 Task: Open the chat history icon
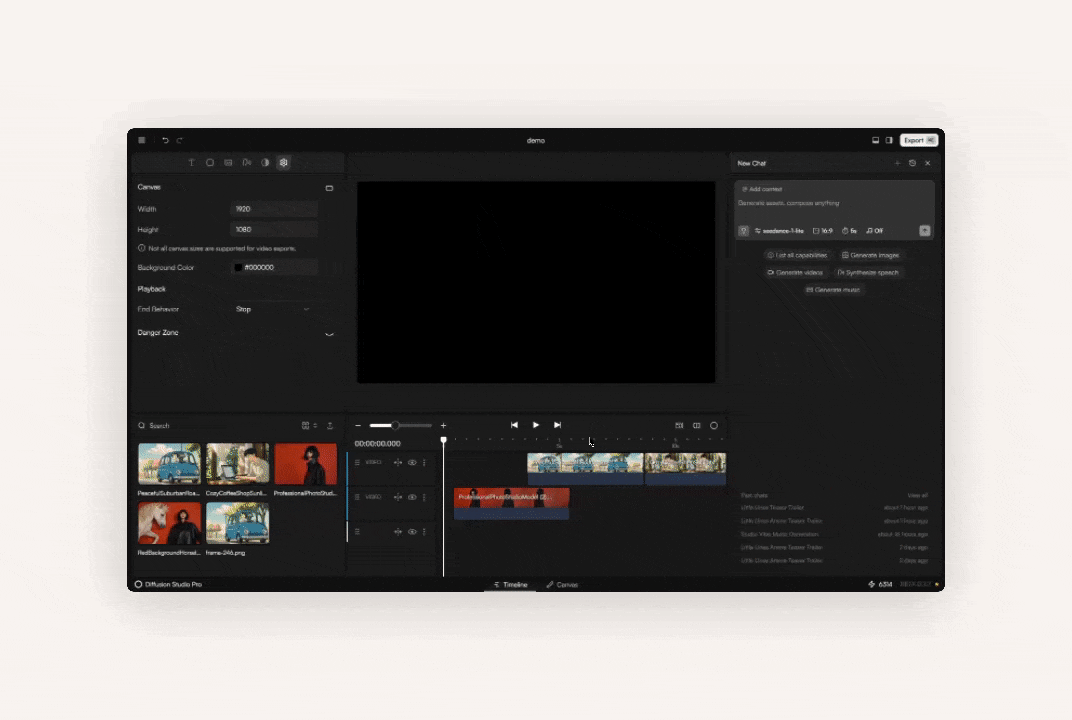tap(912, 163)
